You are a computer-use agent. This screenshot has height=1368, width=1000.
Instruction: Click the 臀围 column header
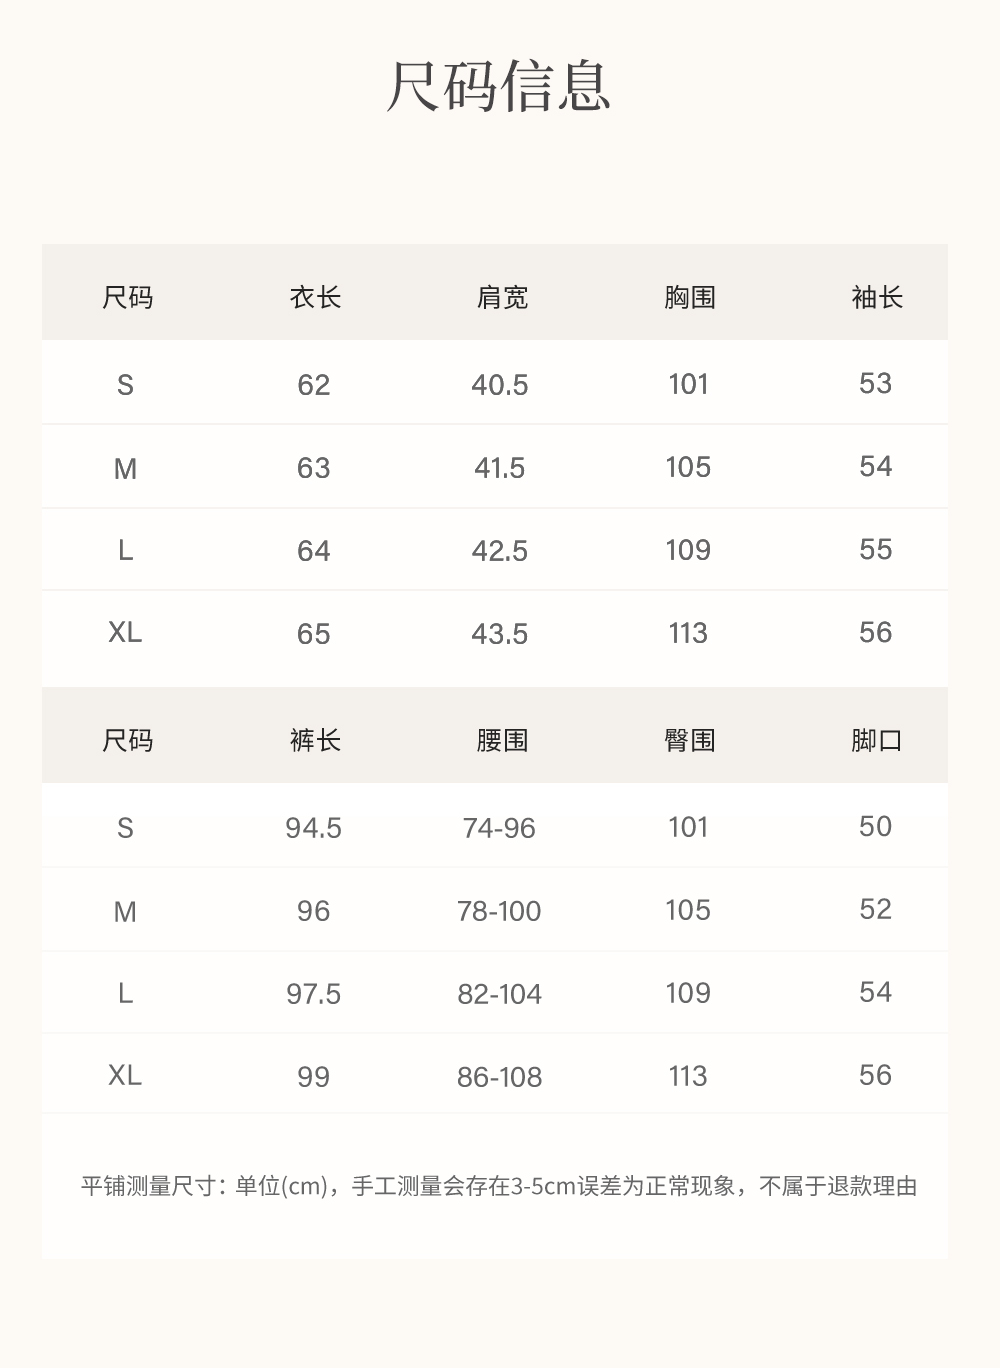[x=689, y=740]
